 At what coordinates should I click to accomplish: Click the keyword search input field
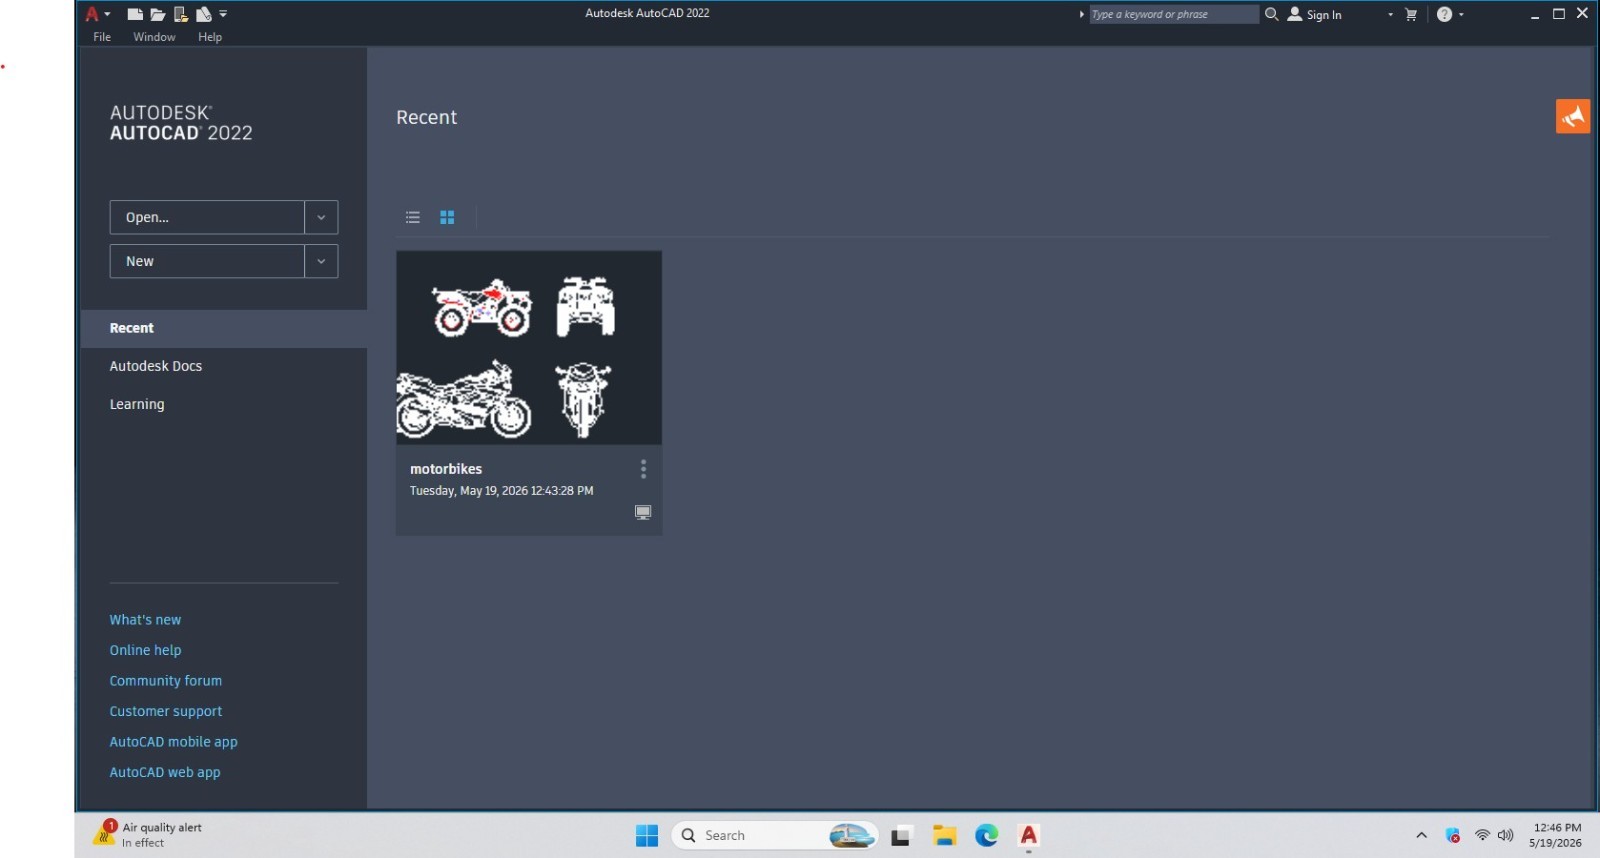[1173, 14]
